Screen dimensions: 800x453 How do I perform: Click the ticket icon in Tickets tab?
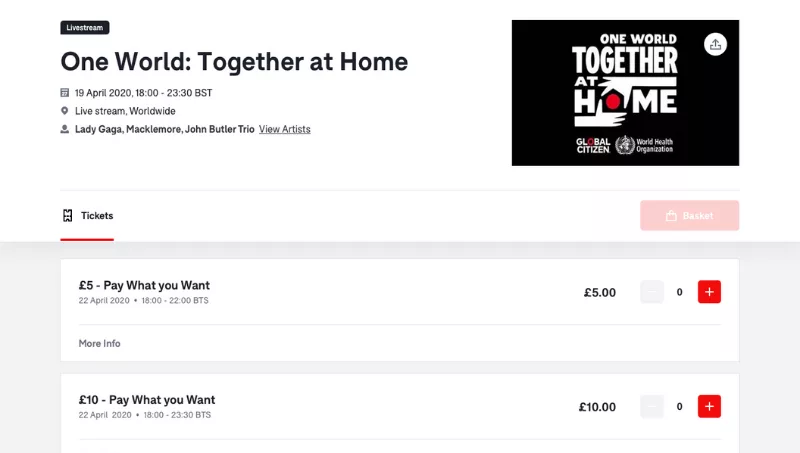tap(68, 215)
